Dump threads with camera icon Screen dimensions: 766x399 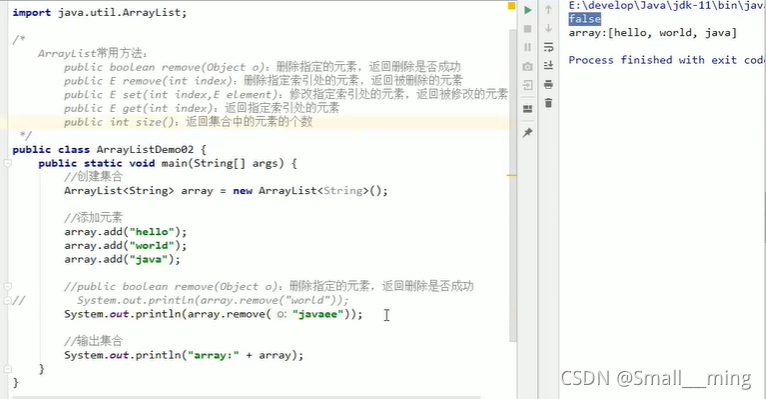[x=528, y=66]
